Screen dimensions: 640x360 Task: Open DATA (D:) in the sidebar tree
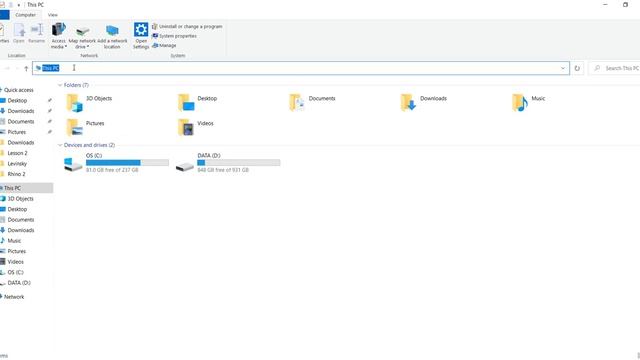19,283
